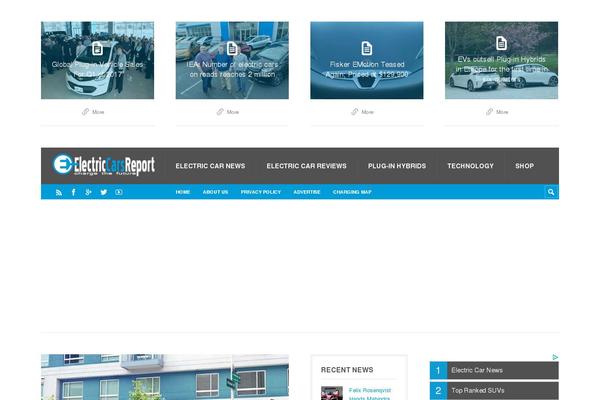Open the RSS feed icon
Screen dimensions: 600x400
[59, 192]
